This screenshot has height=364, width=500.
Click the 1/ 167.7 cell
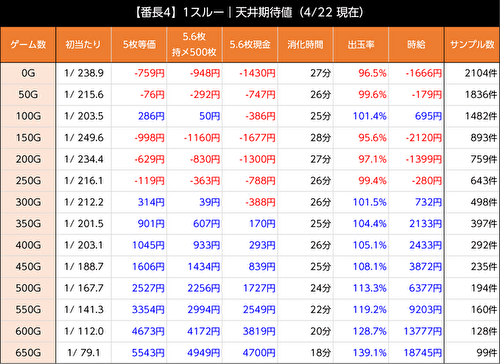click(84, 288)
